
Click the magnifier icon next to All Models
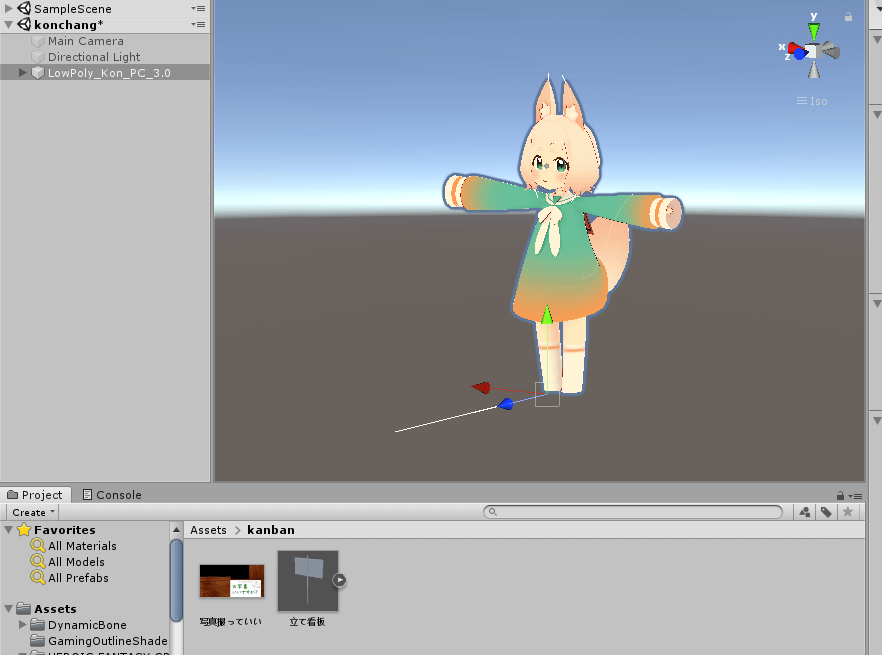40,561
